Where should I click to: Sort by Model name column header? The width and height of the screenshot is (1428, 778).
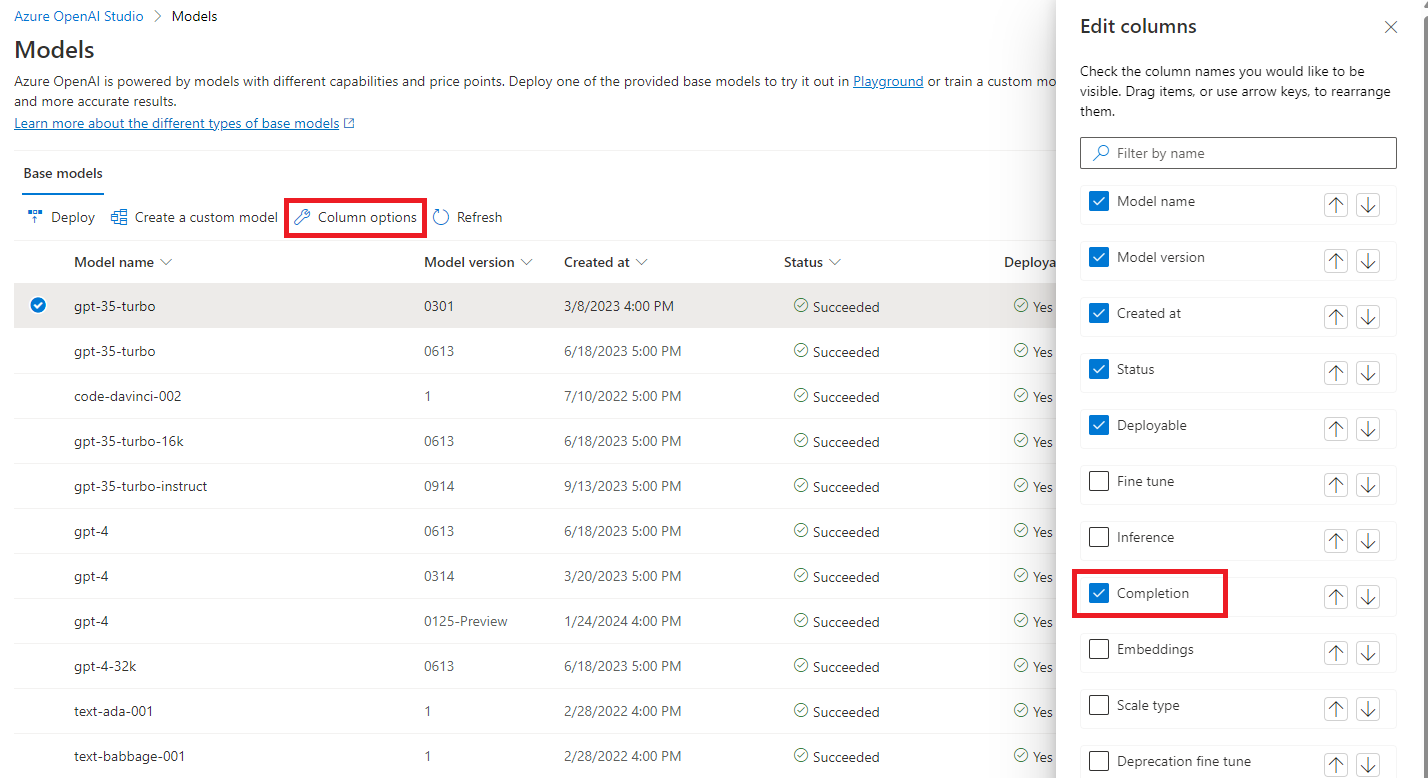click(123, 262)
